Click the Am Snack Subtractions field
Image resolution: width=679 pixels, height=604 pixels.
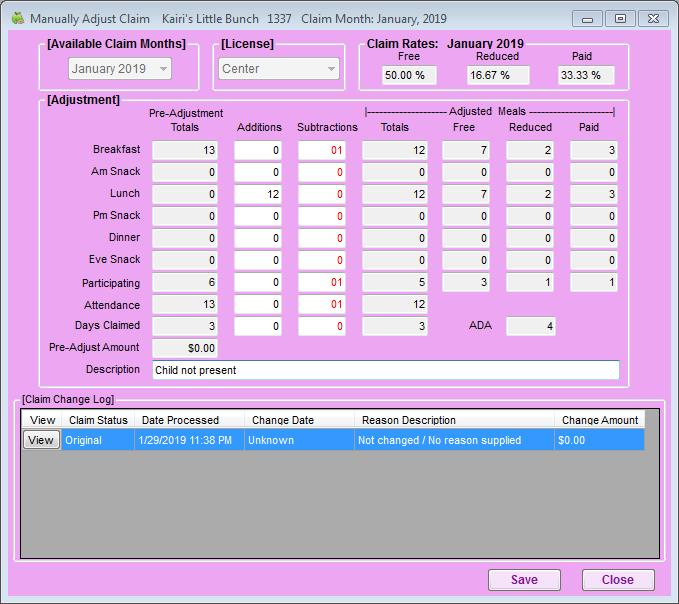click(321, 172)
